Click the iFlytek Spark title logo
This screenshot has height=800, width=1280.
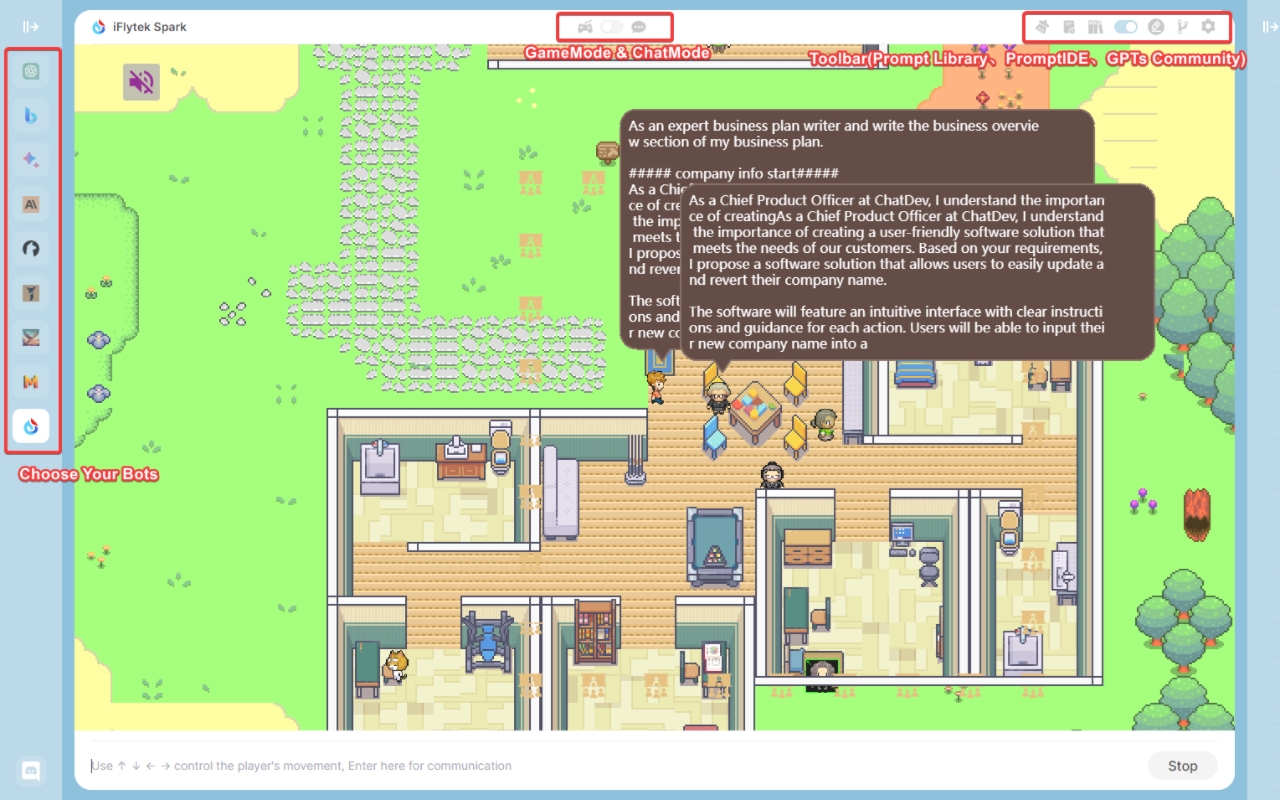[x=99, y=27]
